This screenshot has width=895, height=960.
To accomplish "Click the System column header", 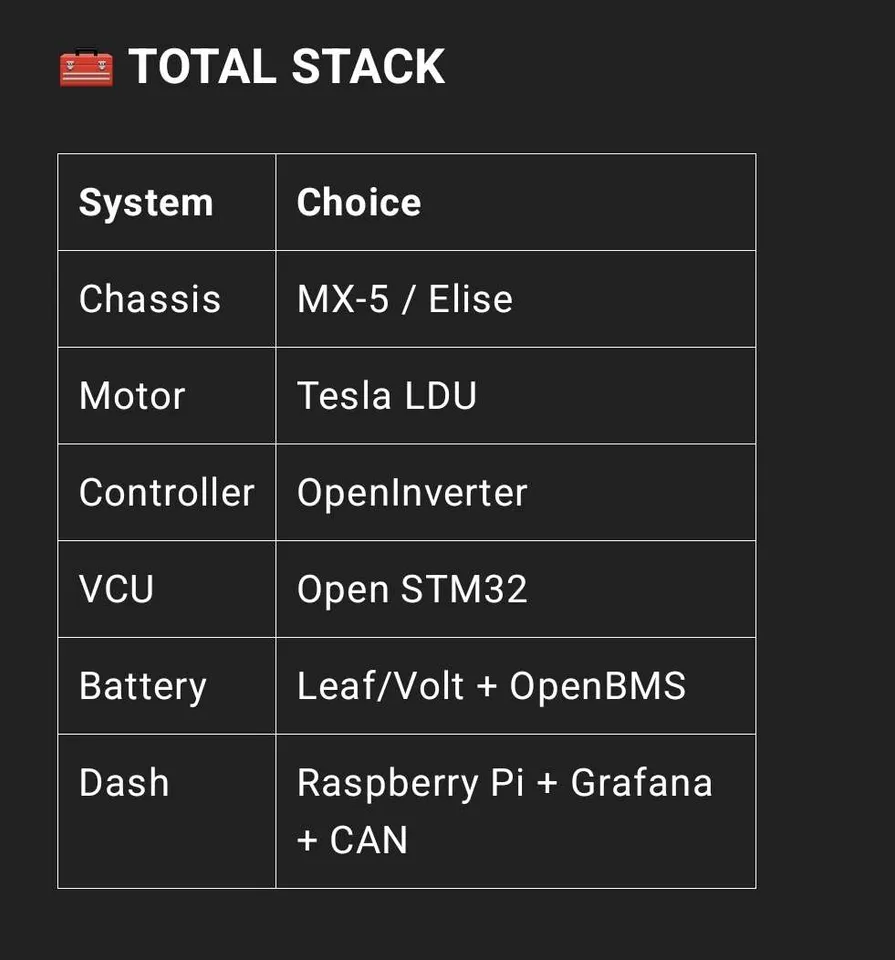I will [x=146, y=203].
